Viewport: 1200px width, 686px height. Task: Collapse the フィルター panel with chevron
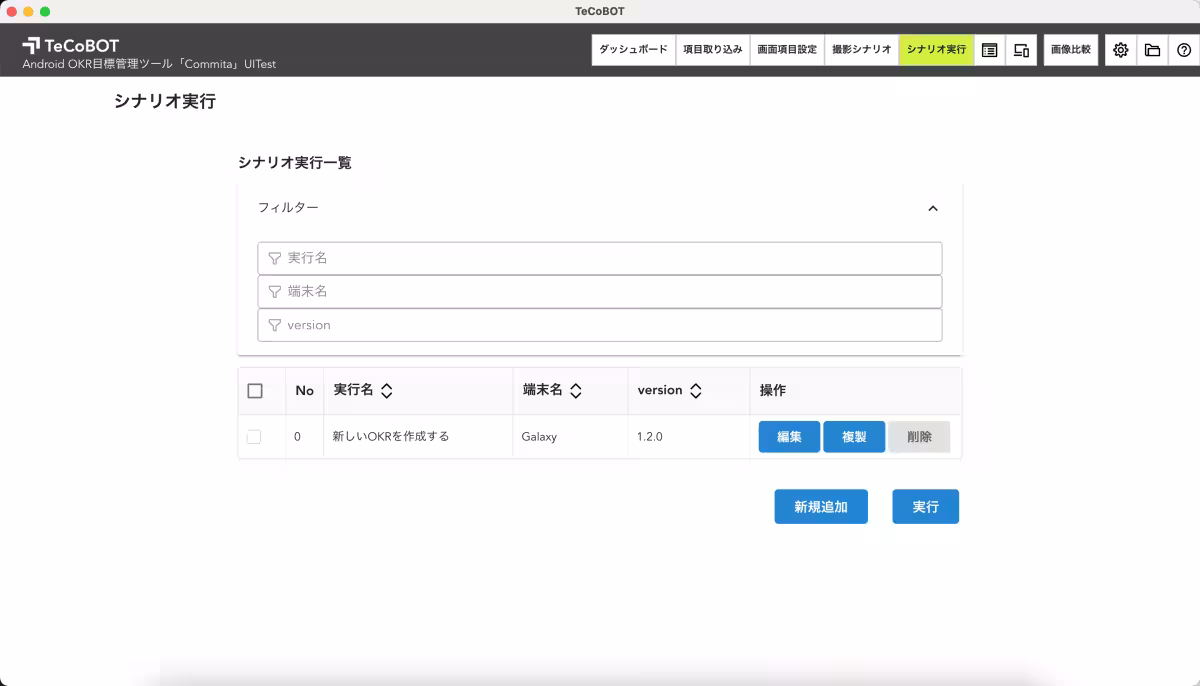[x=932, y=208]
